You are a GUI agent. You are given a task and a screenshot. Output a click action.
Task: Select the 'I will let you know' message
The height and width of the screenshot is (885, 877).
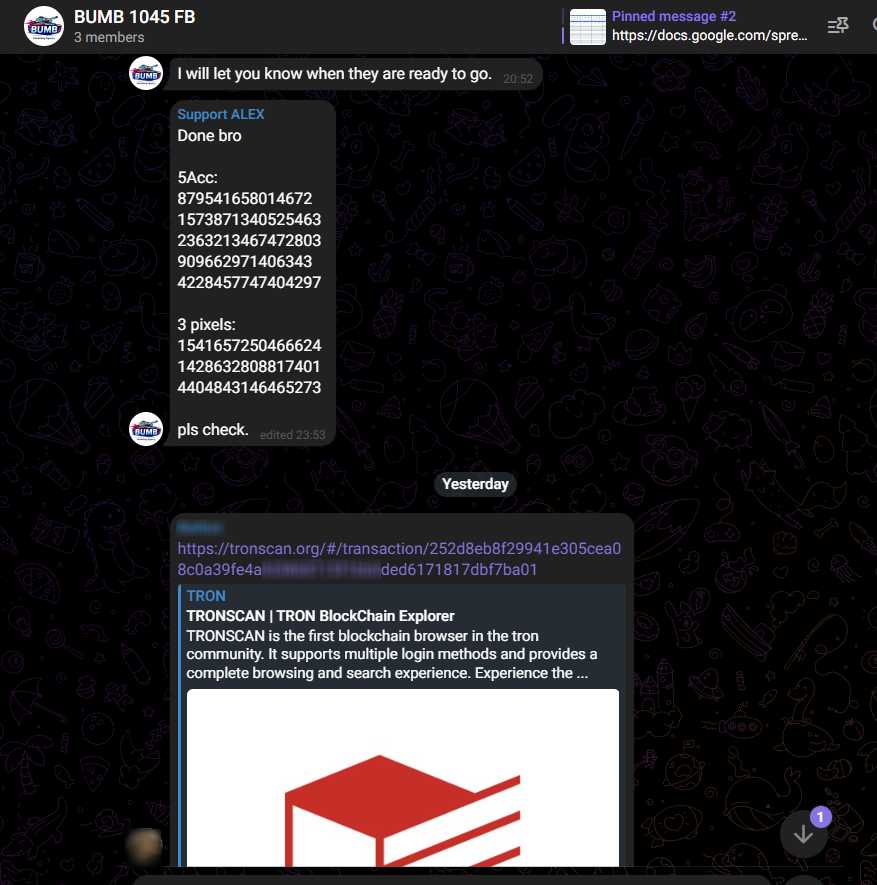tap(356, 74)
